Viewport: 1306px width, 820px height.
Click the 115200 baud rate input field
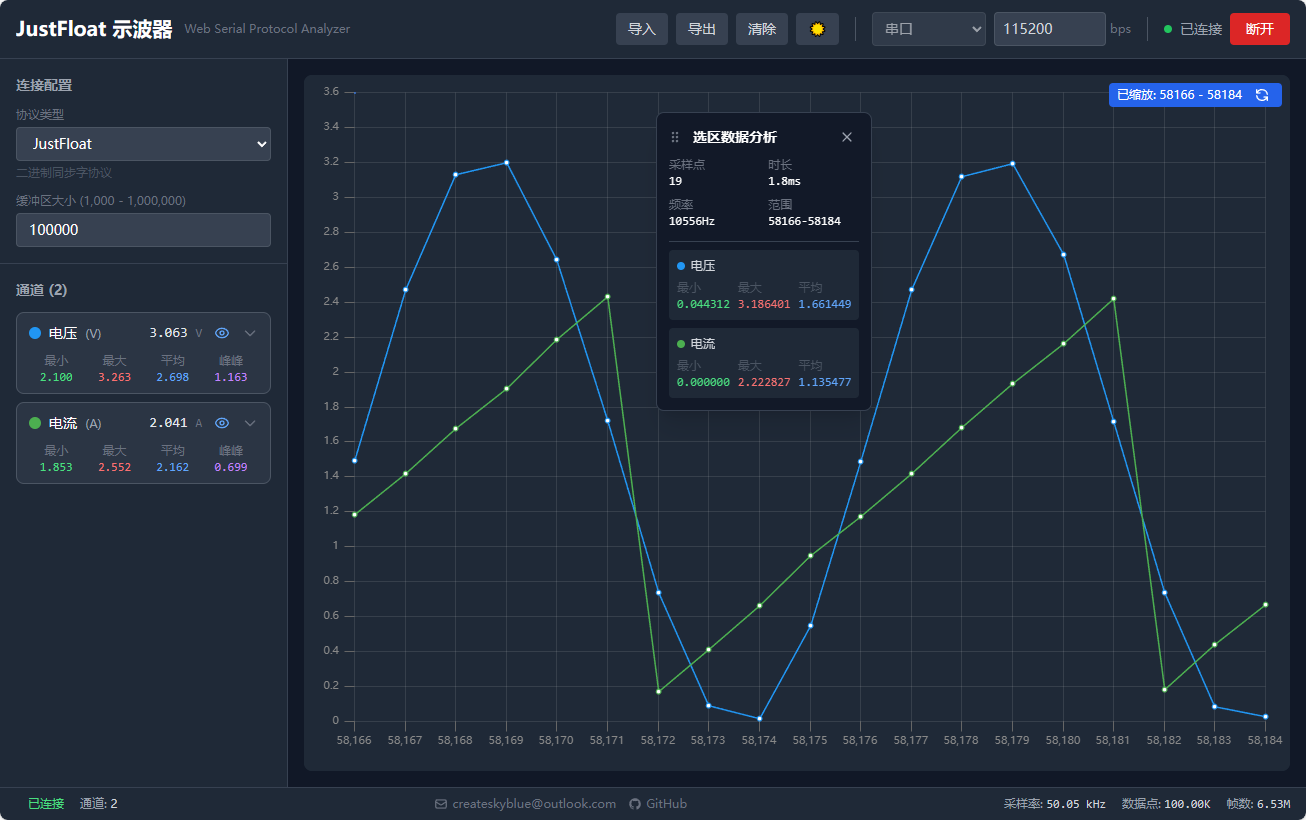1048,29
